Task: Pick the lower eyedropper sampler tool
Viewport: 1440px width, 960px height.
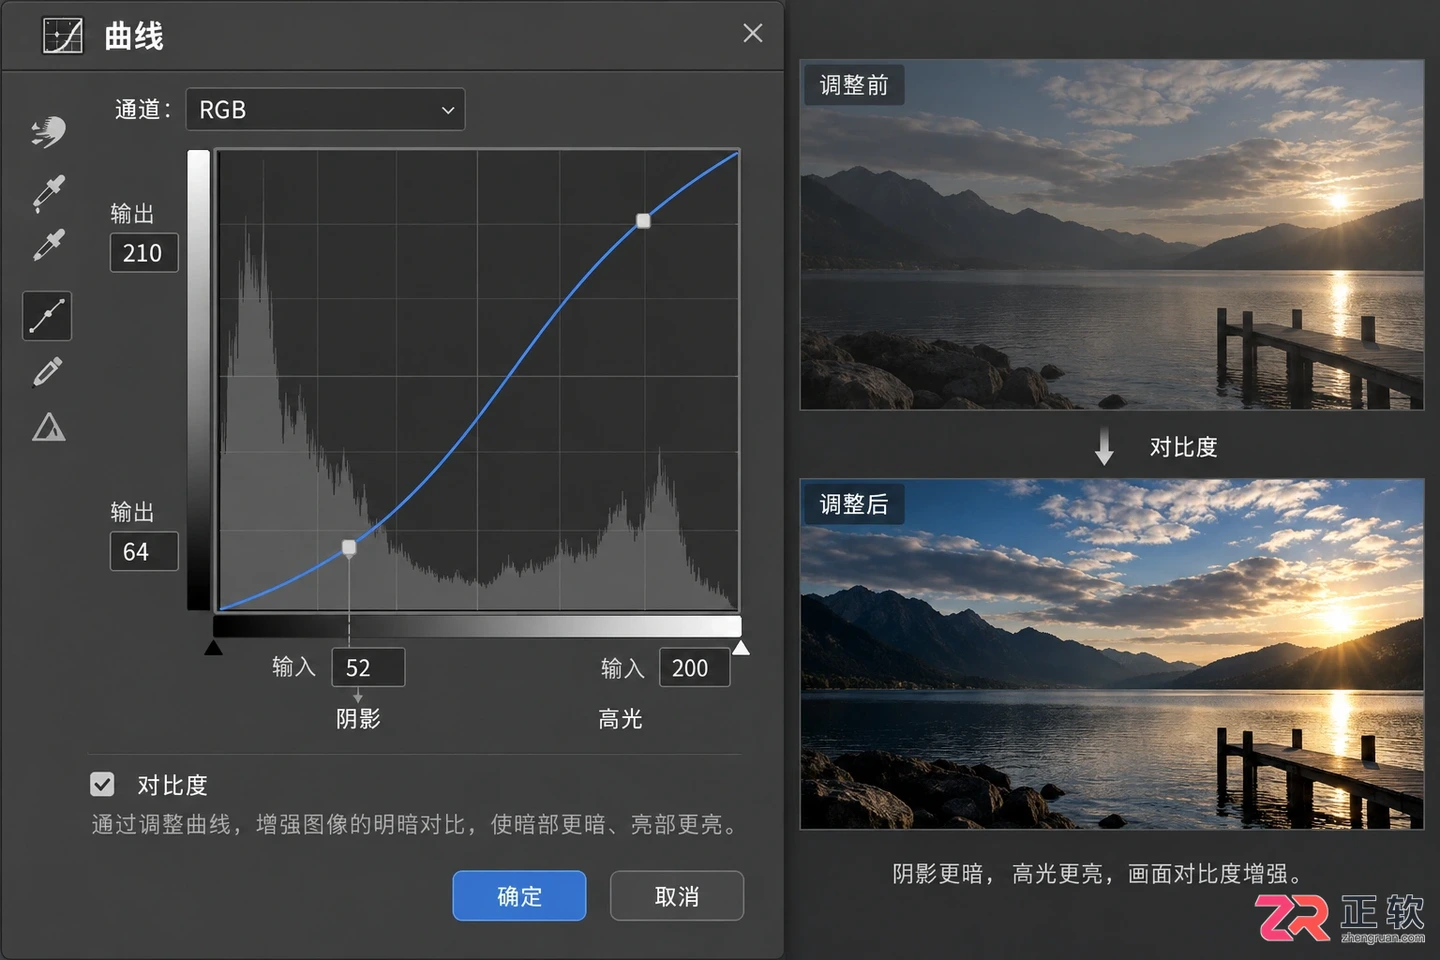Action: tap(48, 245)
